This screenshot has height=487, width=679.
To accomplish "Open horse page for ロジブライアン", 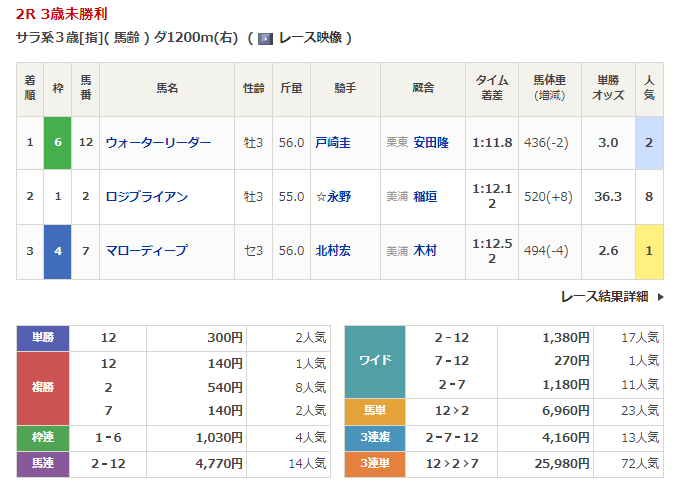I will tap(146, 197).
